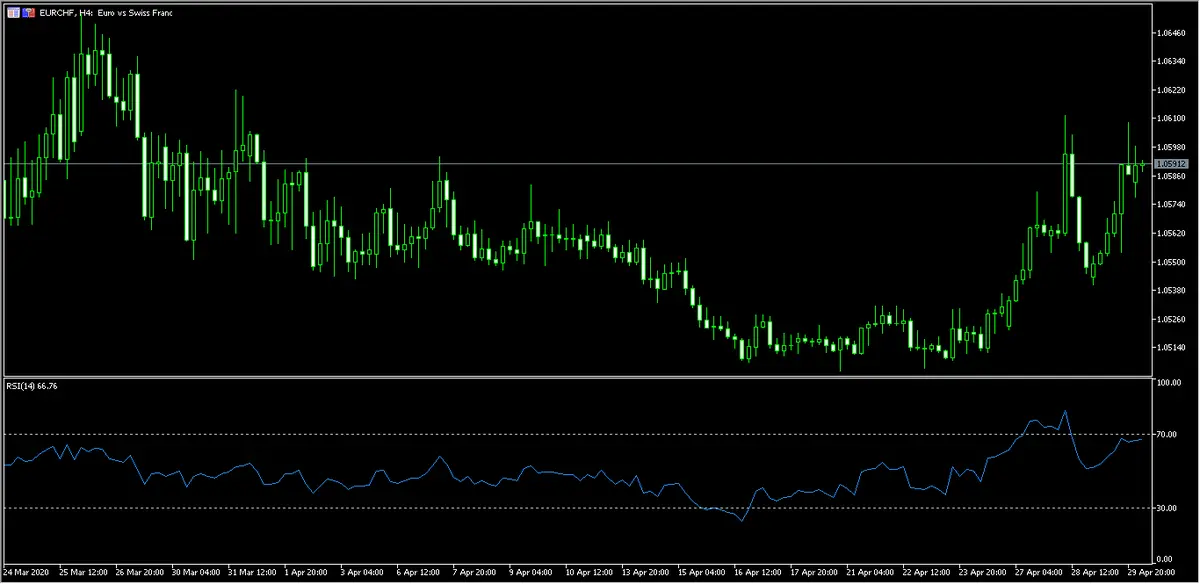The height and width of the screenshot is (584, 1200).
Task: Click the 0.00 RSI scale label
Action: pyautogui.click(x=1165, y=558)
